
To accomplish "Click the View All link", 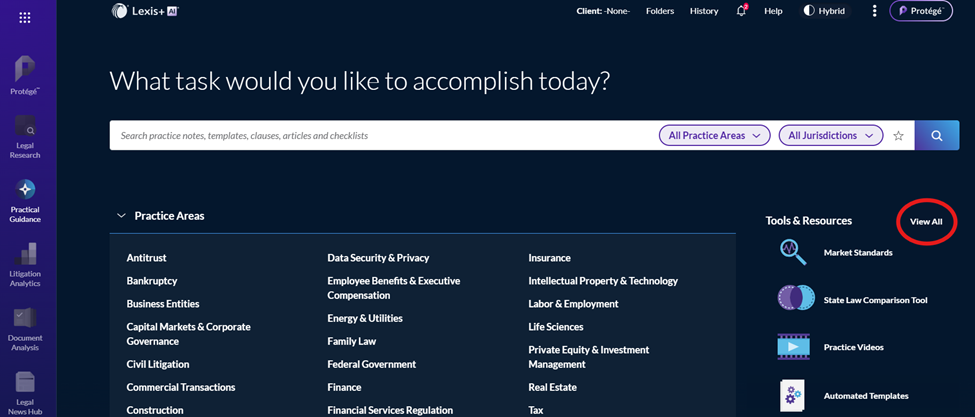I will click(x=926, y=221).
